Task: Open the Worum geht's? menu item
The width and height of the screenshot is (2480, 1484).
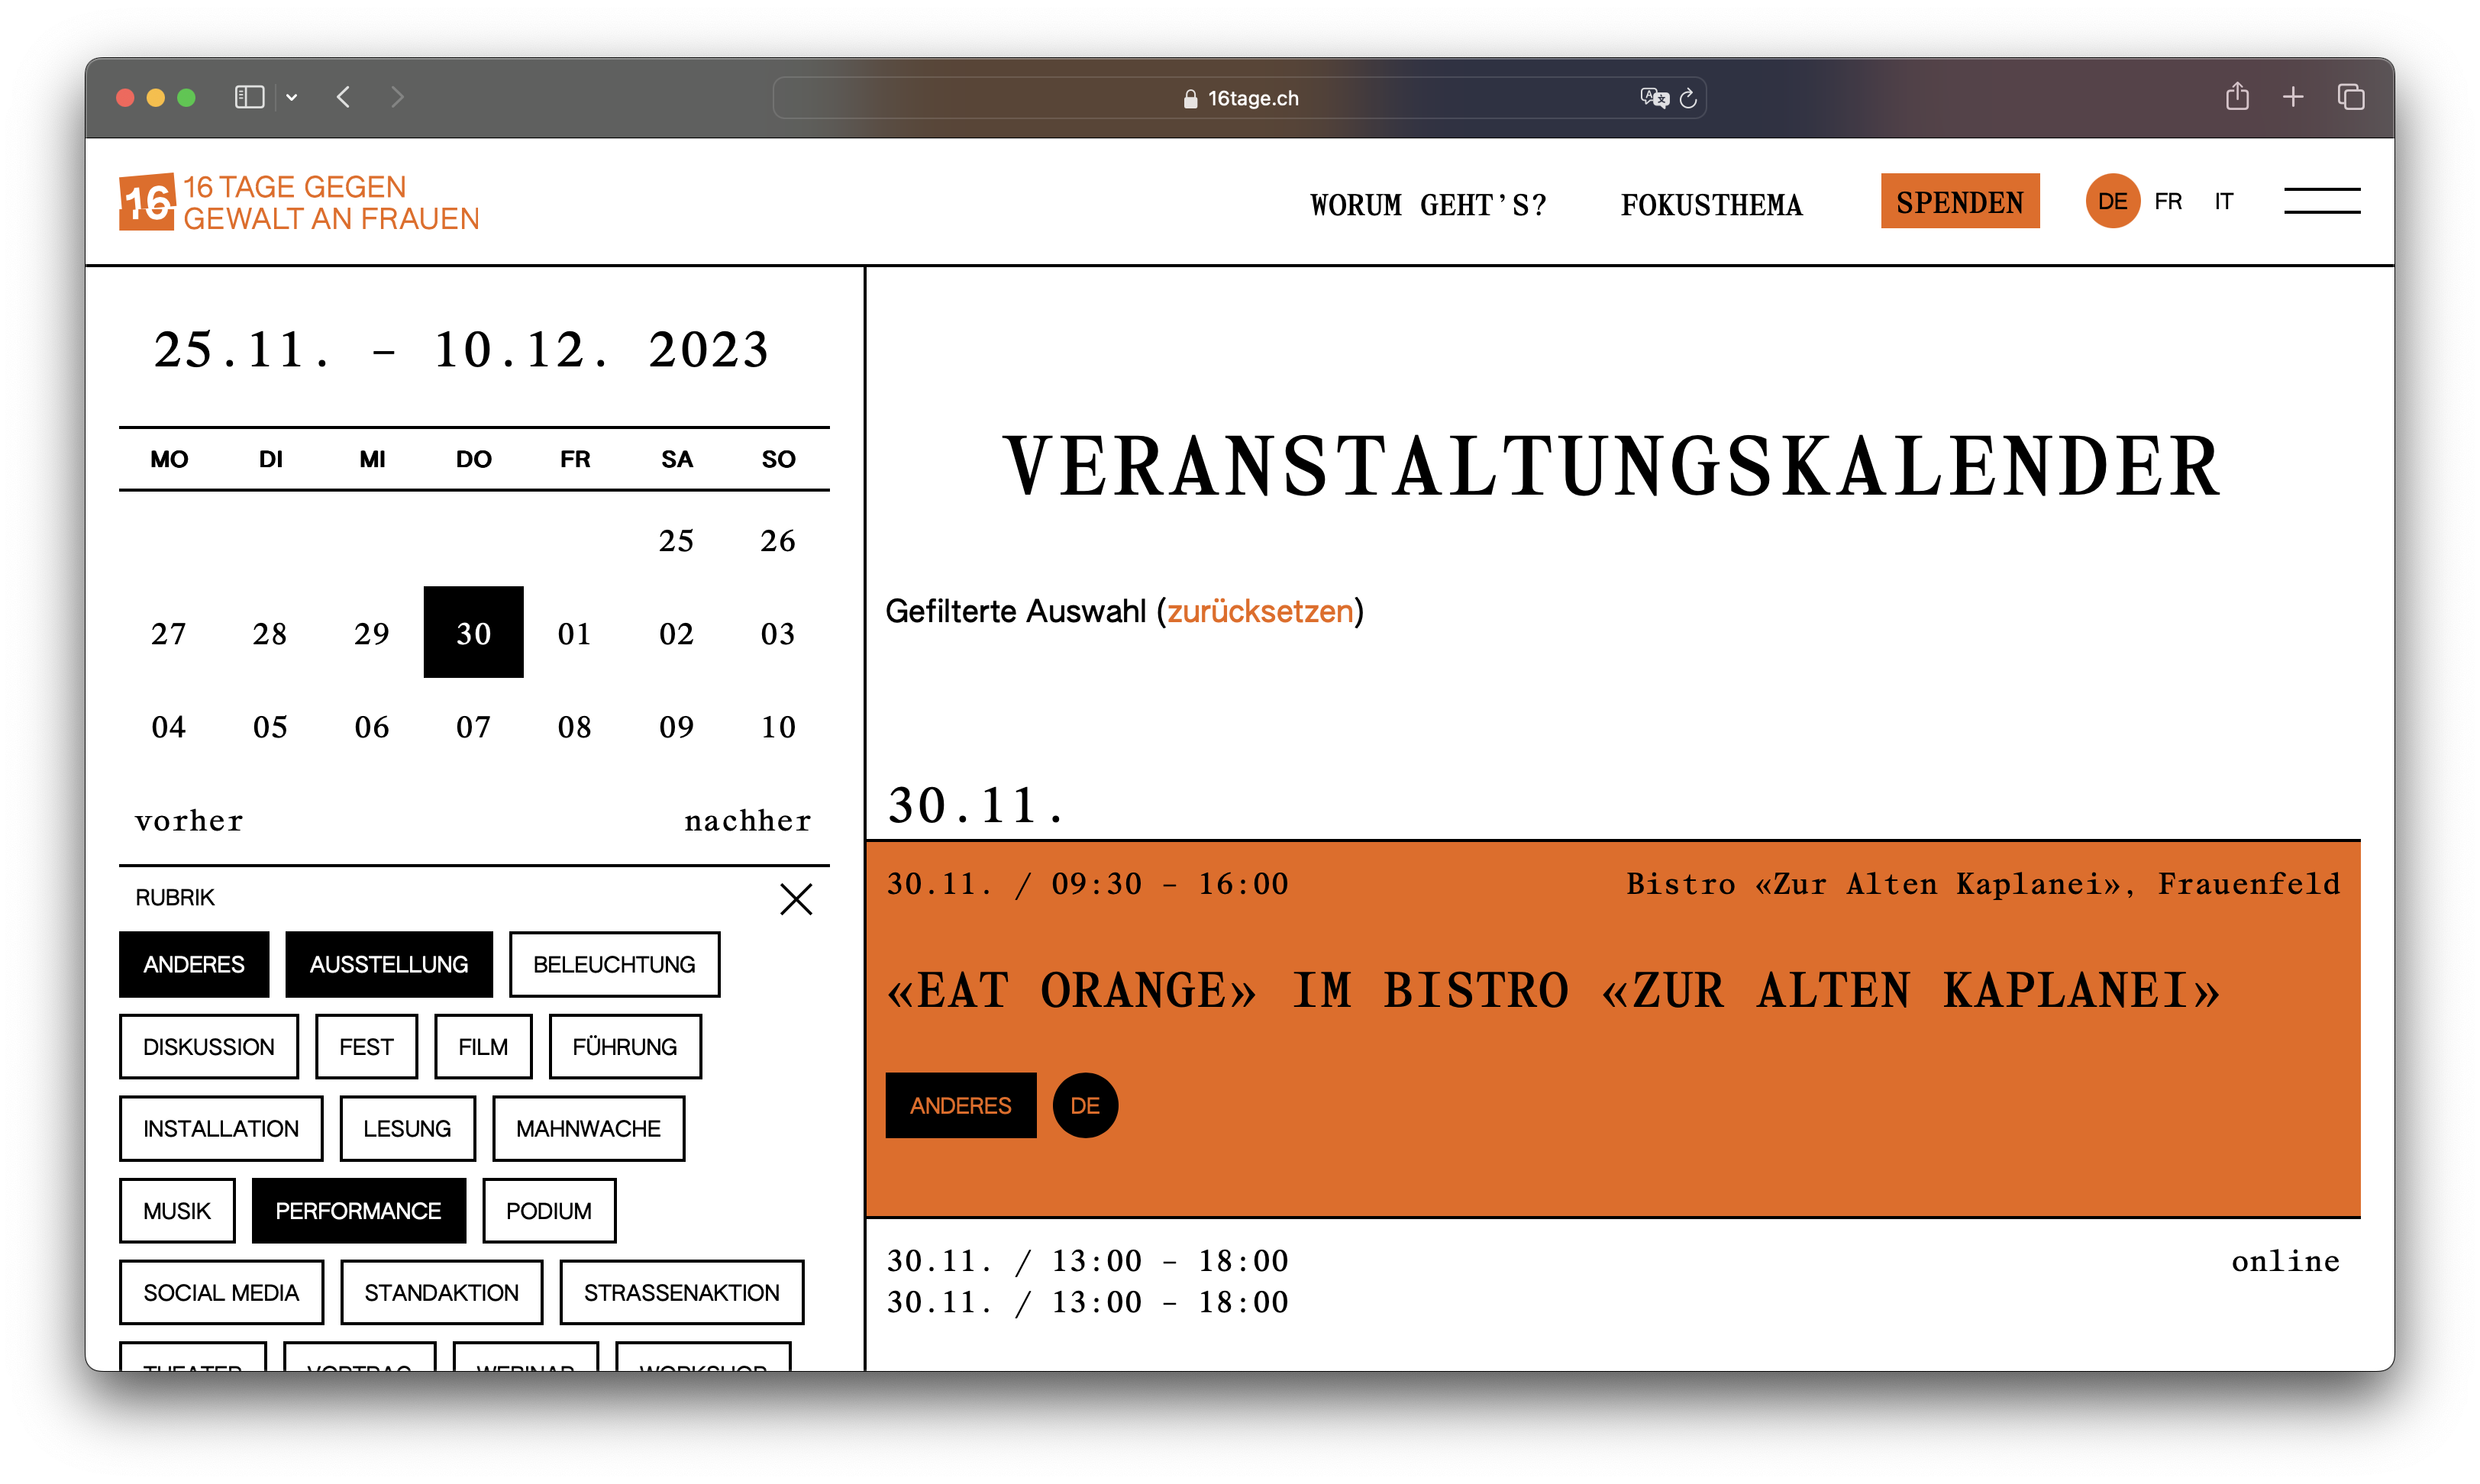Action: tap(1427, 205)
